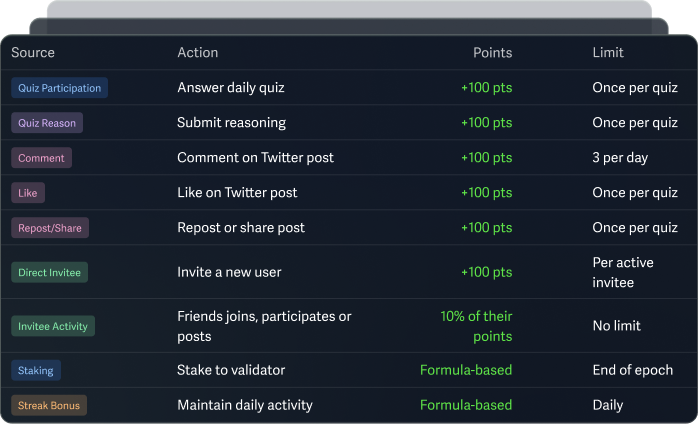
Task: Select the Quiz Reason tag
Action: [46, 123]
